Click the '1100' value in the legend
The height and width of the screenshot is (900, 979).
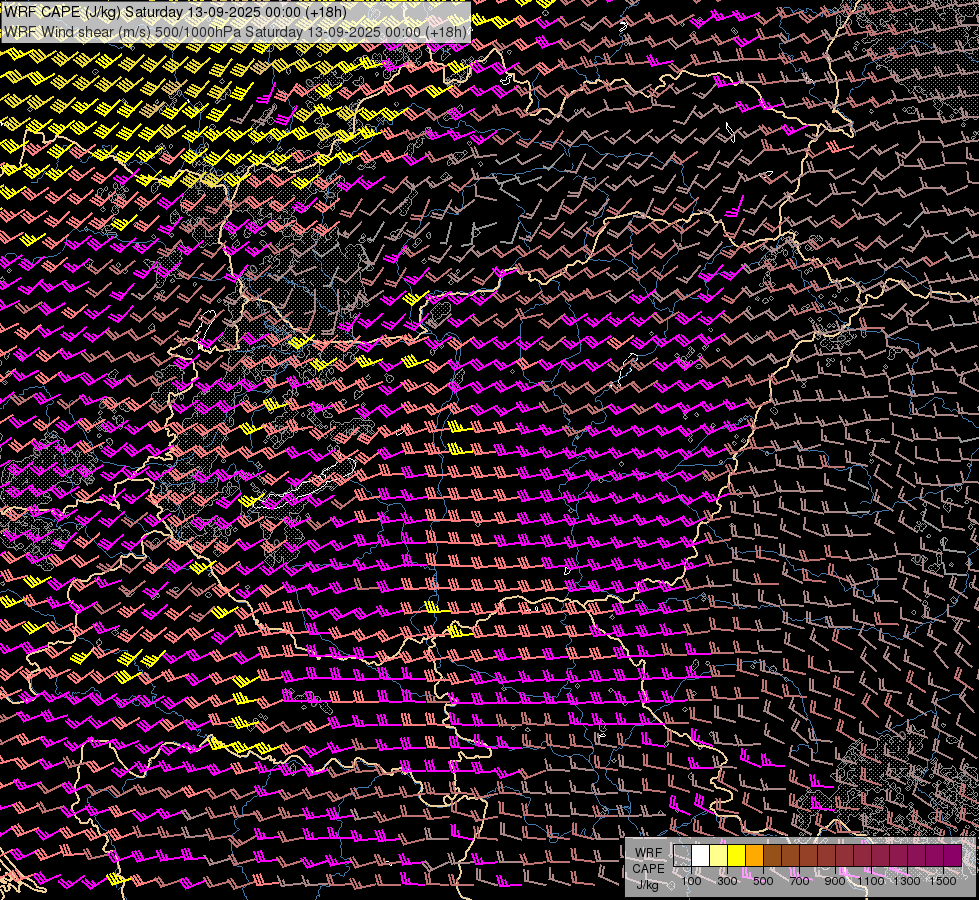click(x=871, y=881)
